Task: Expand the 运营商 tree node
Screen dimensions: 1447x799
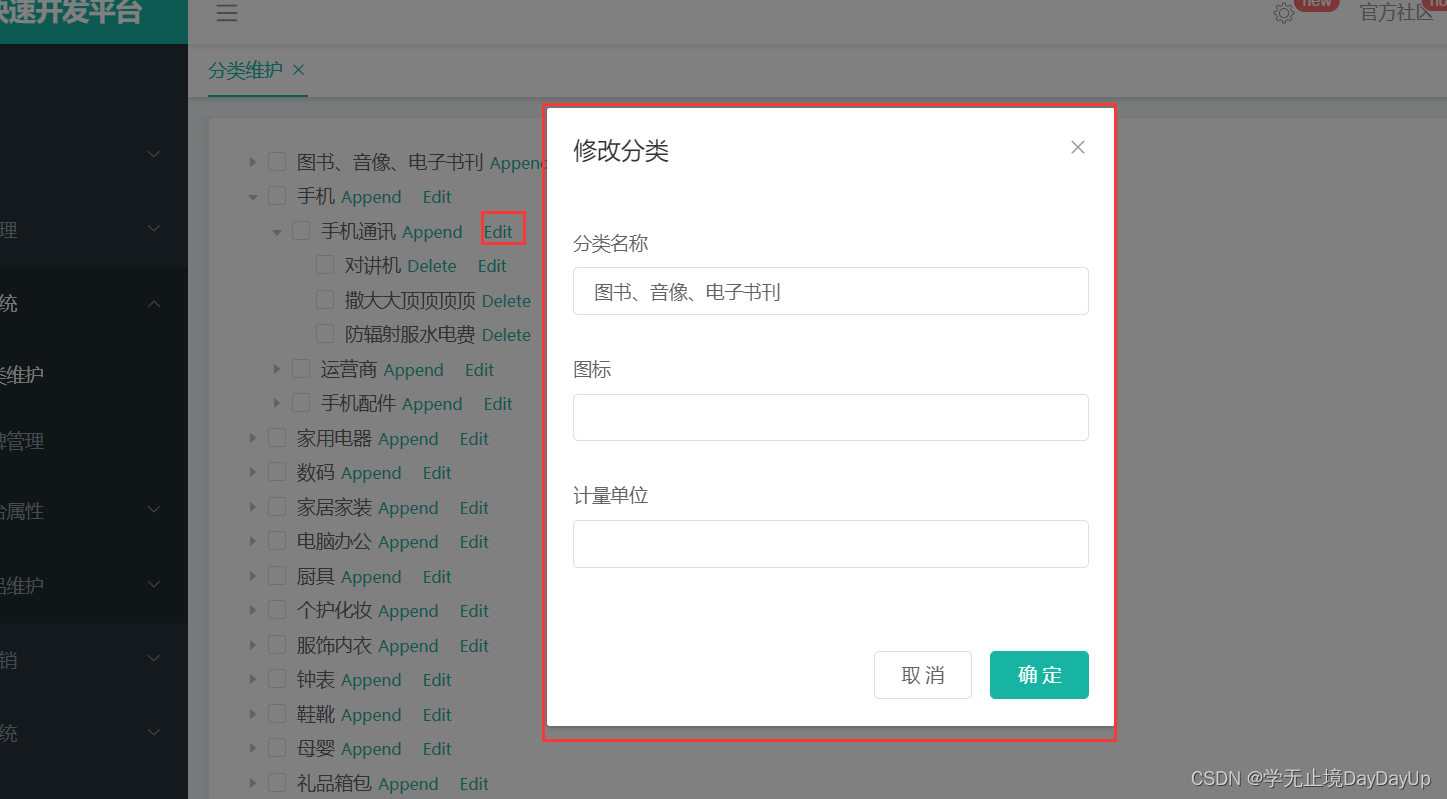Action: pos(277,369)
